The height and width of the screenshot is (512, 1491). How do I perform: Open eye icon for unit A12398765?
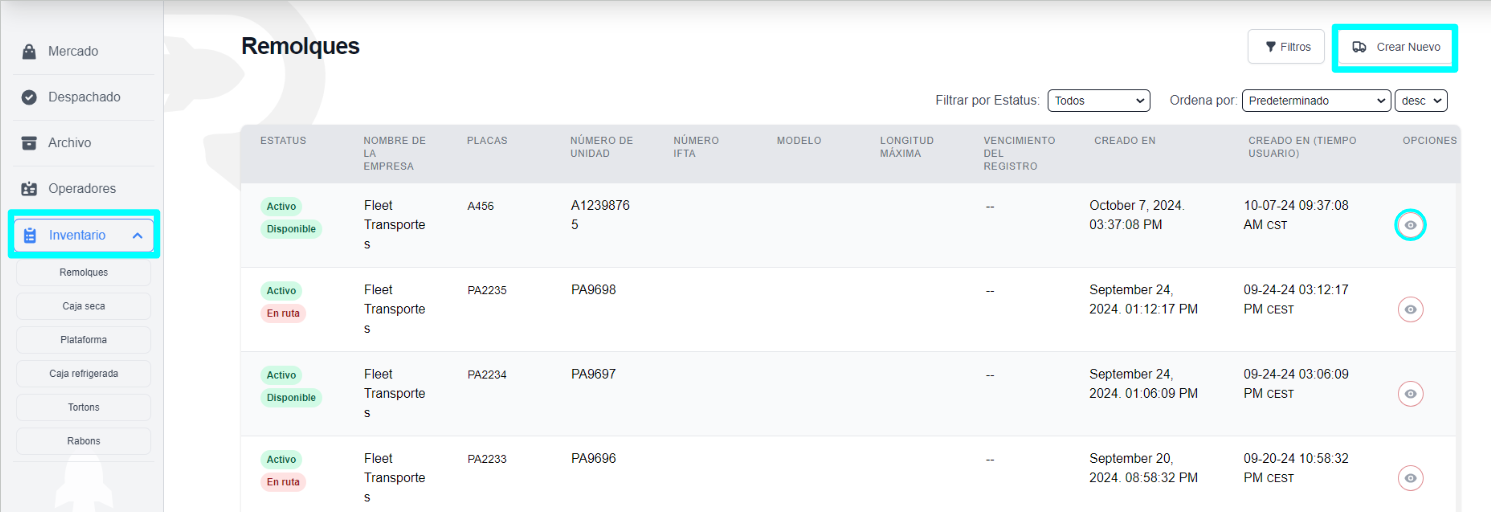(x=1410, y=226)
